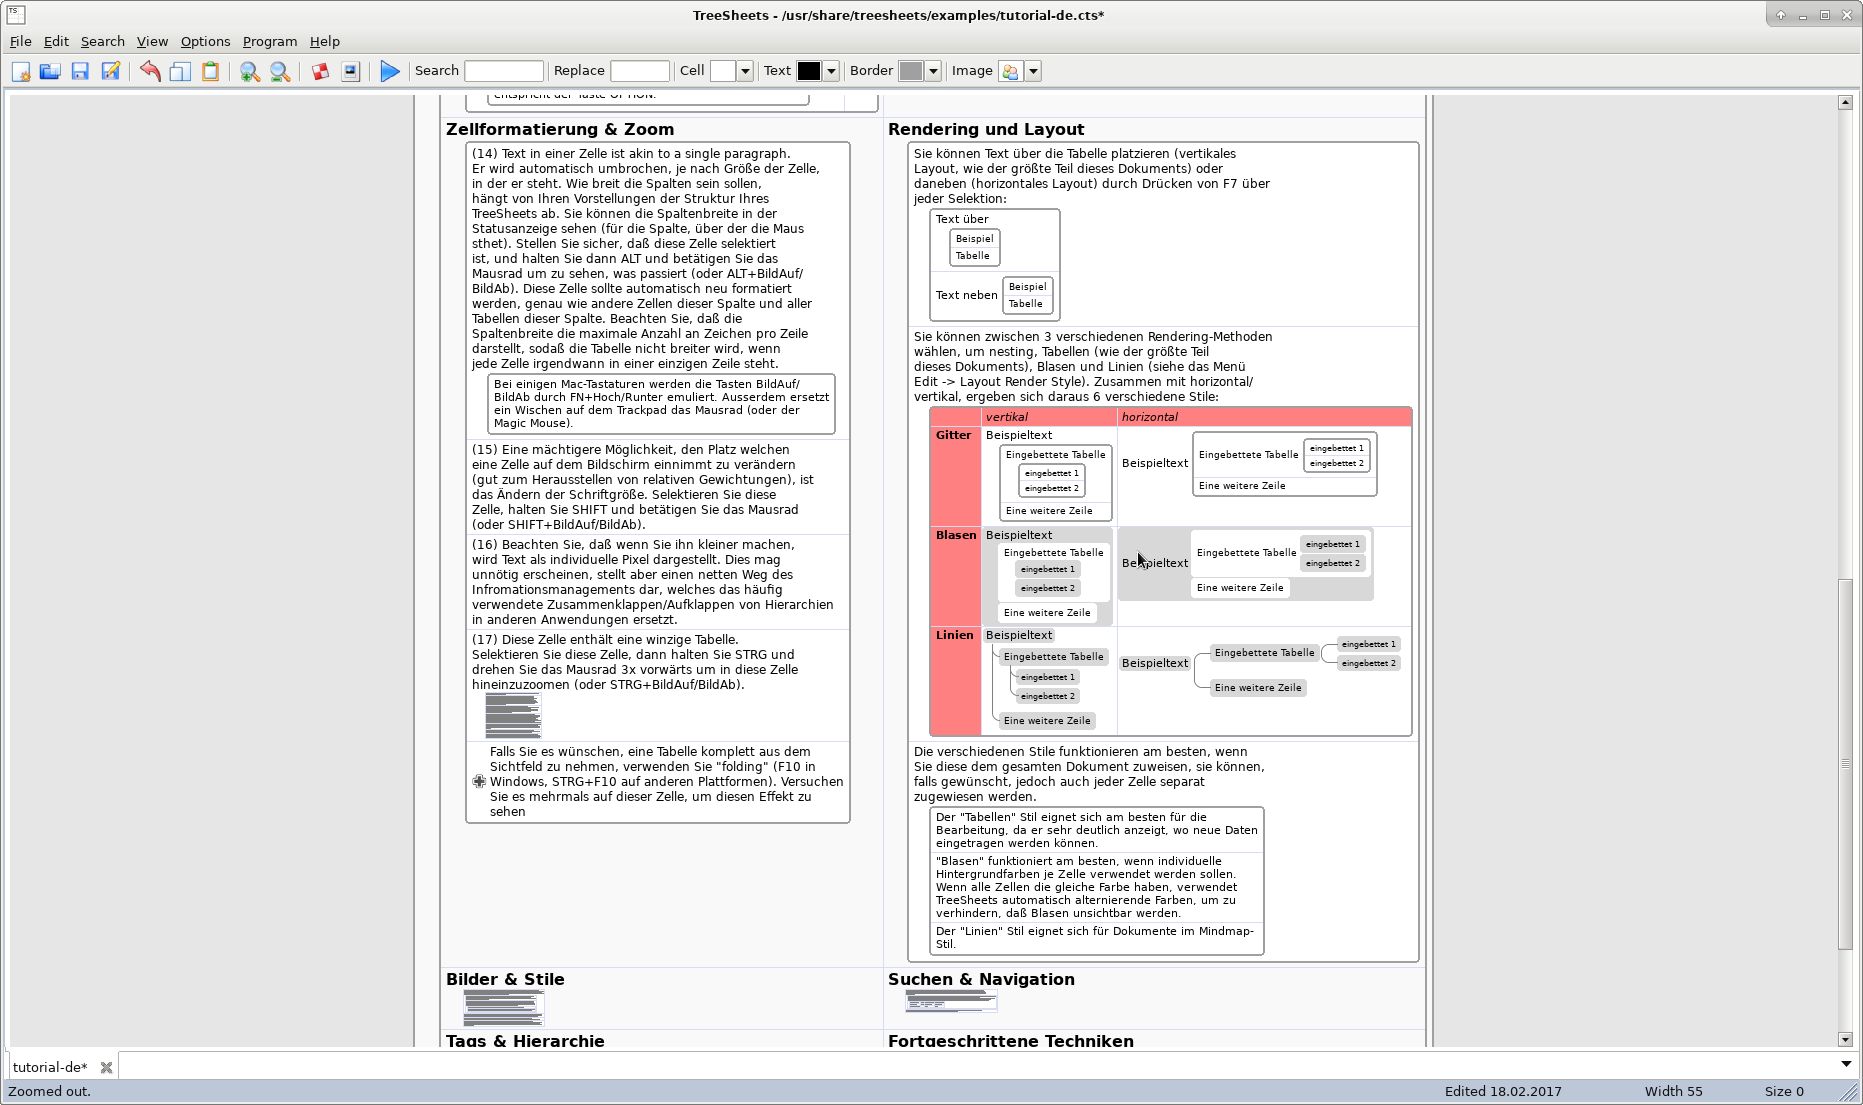Viewport: 1863px width, 1105px height.
Task: Click the 'Width 55' status bar entry
Action: 1673,1091
